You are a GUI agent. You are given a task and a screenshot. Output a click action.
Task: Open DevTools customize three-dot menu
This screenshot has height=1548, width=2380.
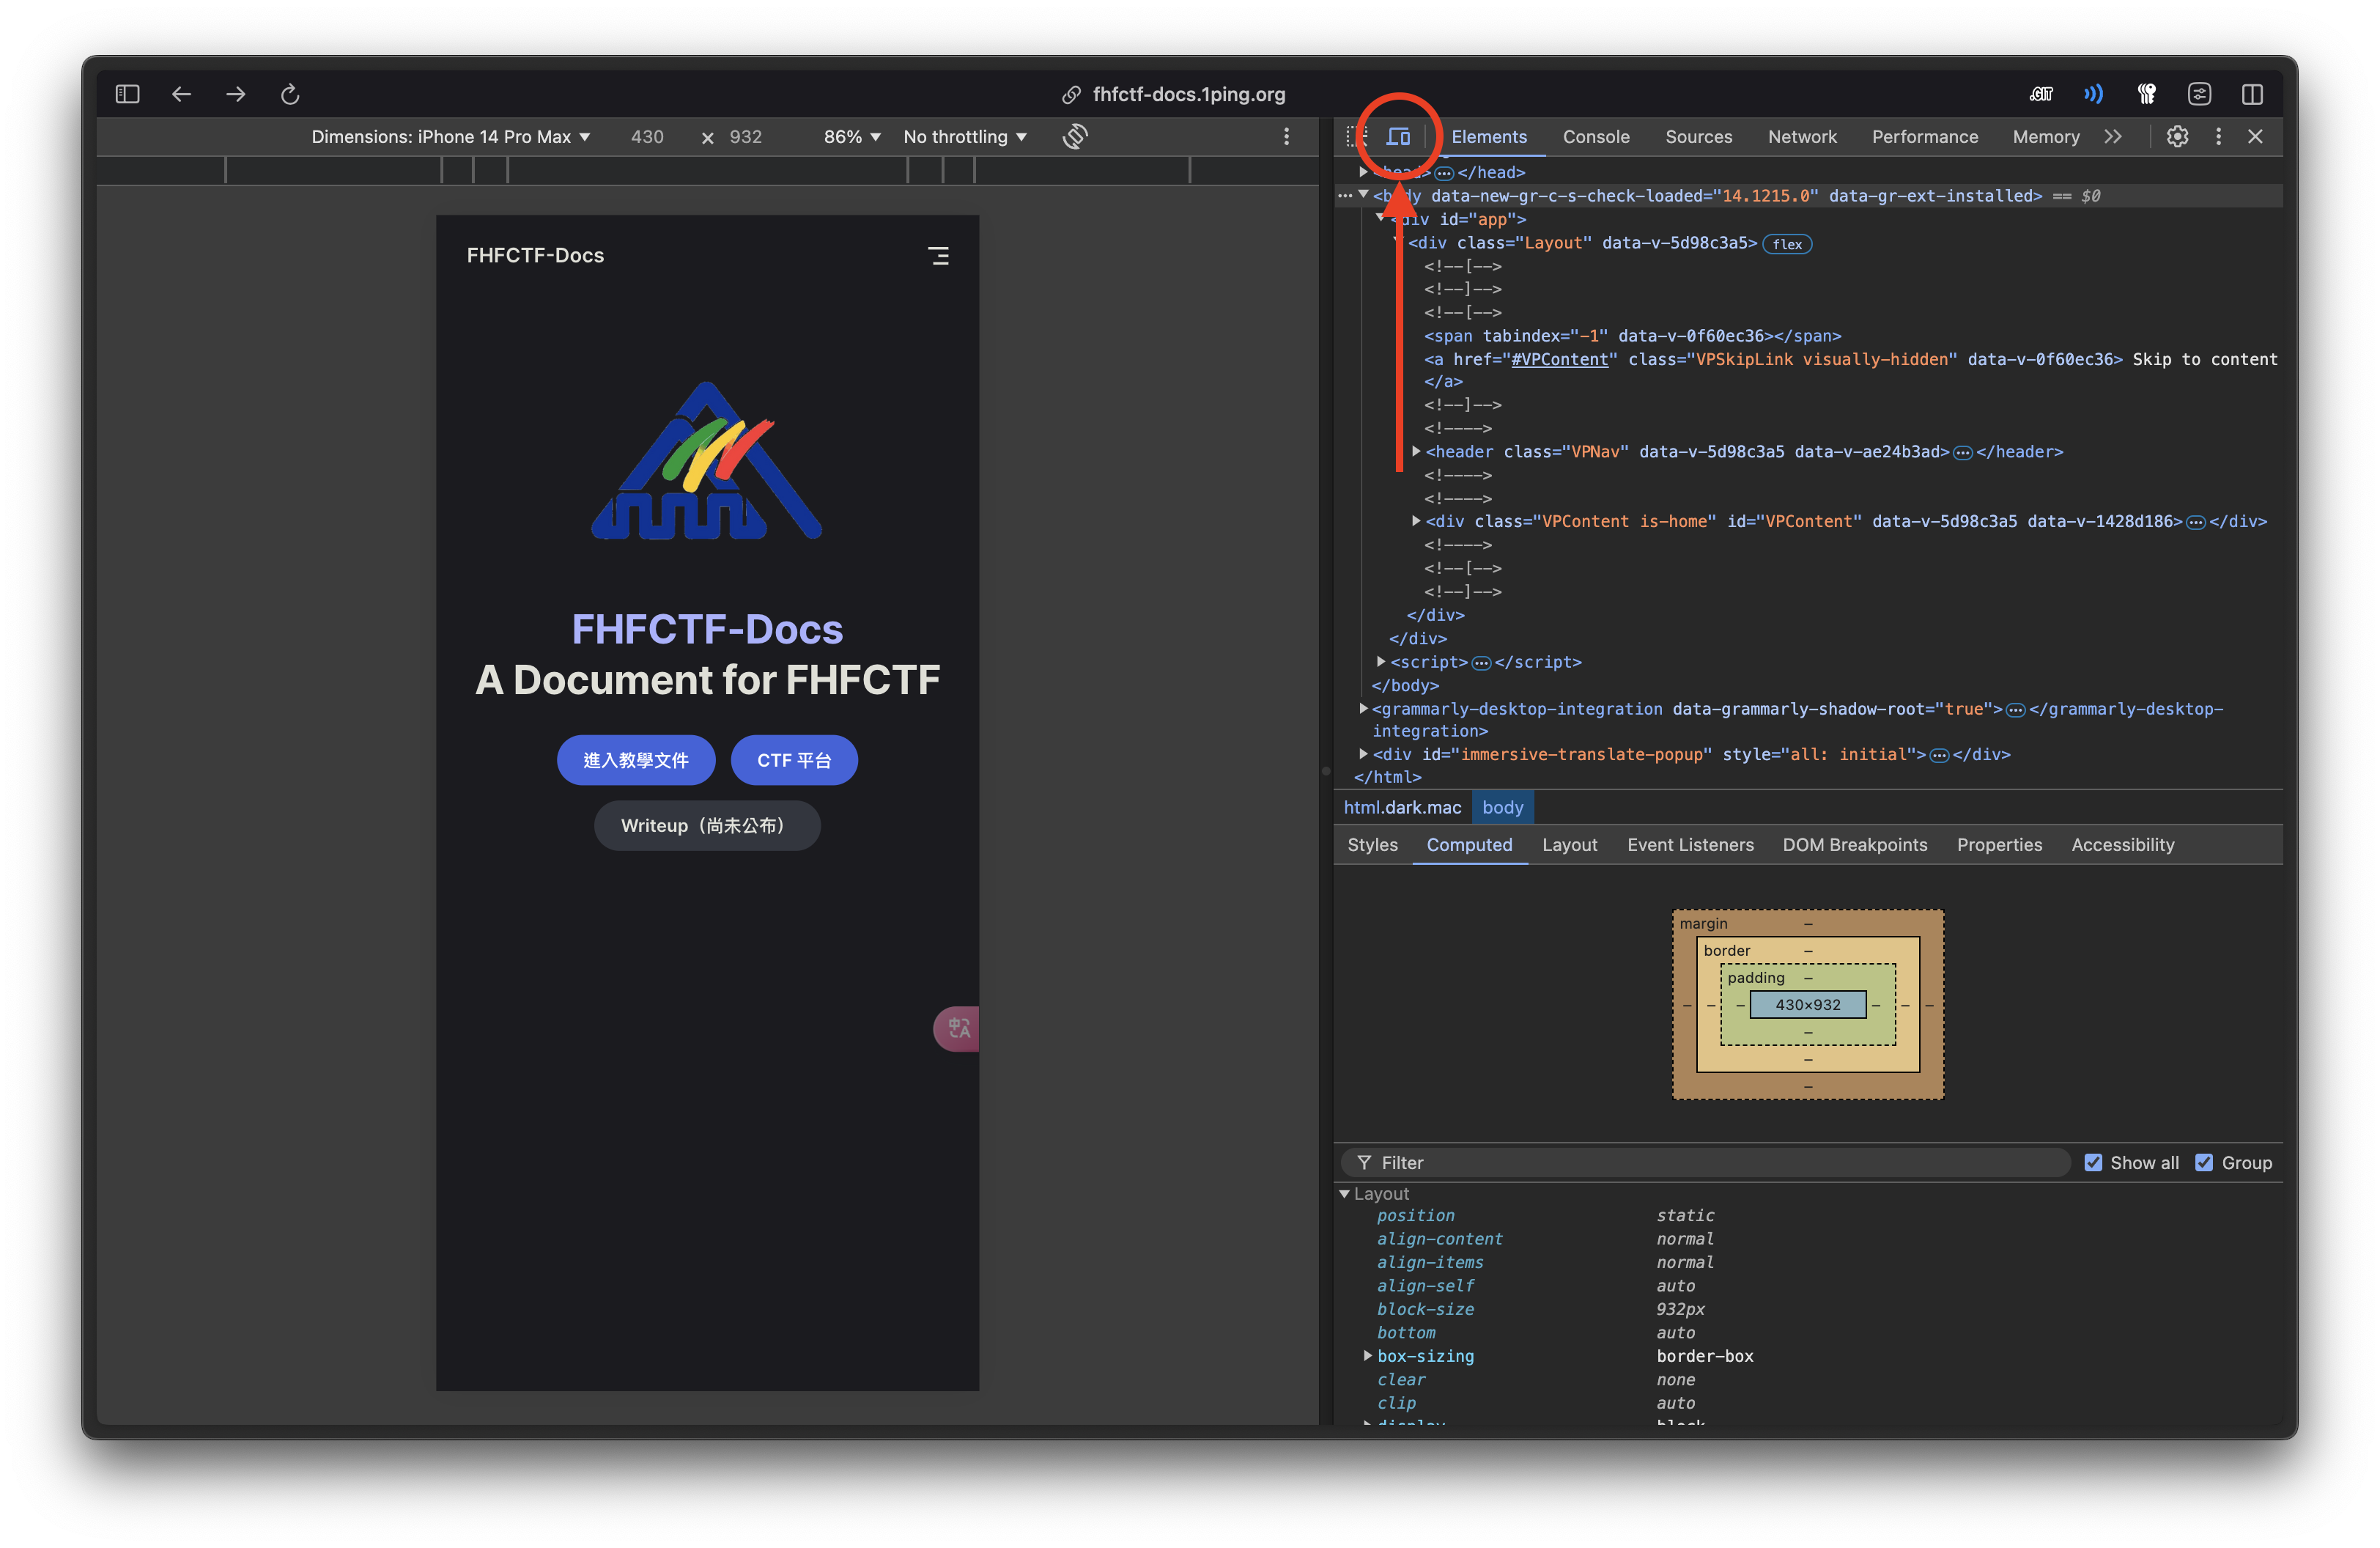pyautogui.click(x=2218, y=137)
